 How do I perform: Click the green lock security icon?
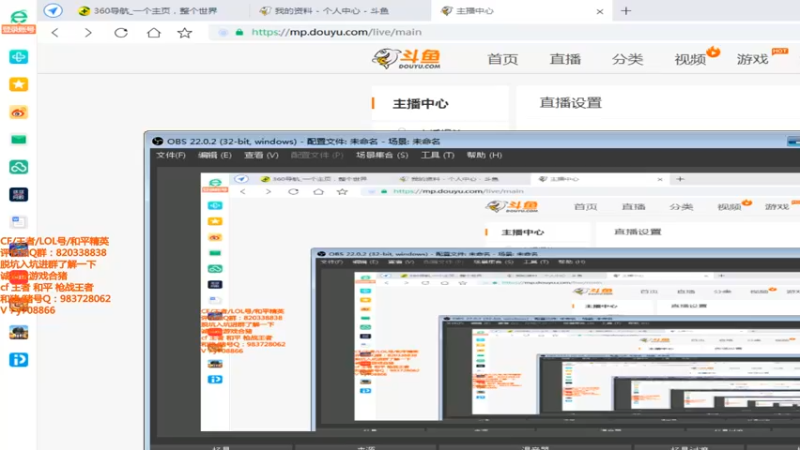[239, 32]
